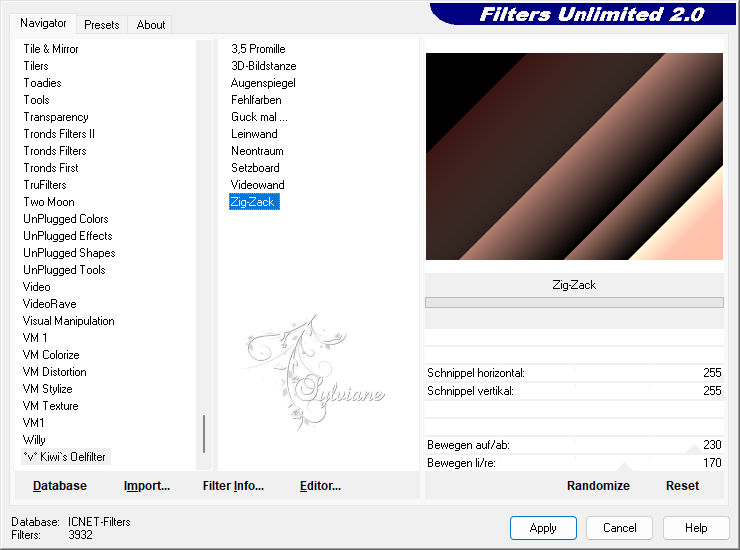This screenshot has width=740, height=550.
Task: Click Import... button
Action: tap(147, 486)
